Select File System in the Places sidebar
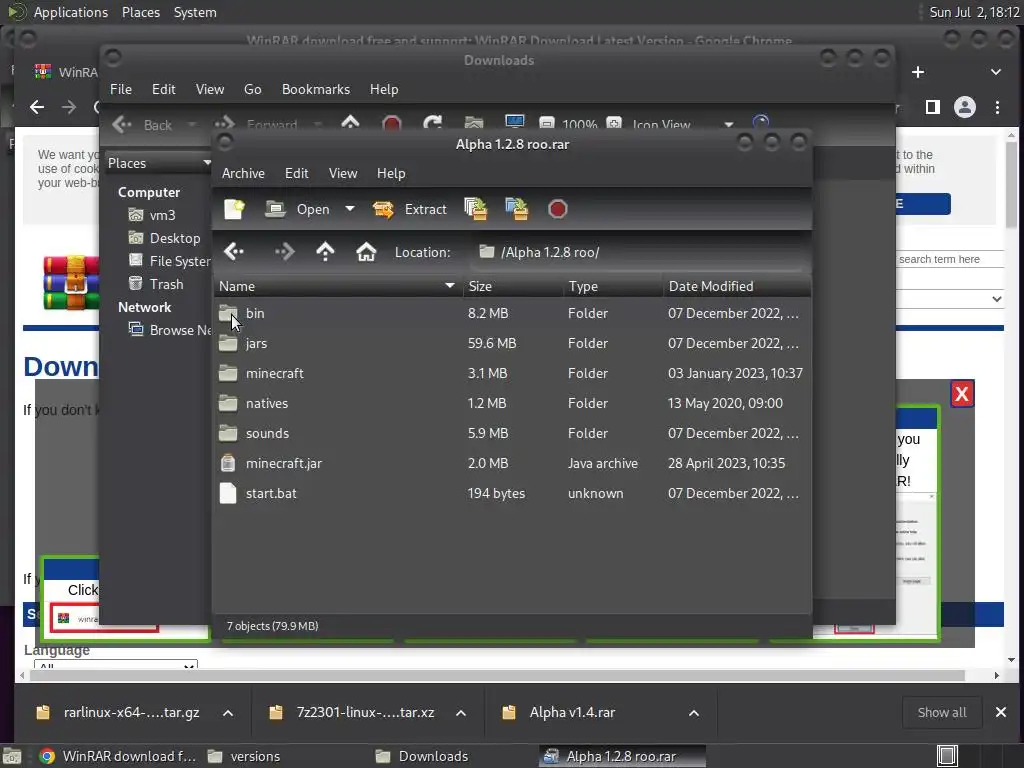The width and height of the screenshot is (1024, 768). (x=169, y=261)
